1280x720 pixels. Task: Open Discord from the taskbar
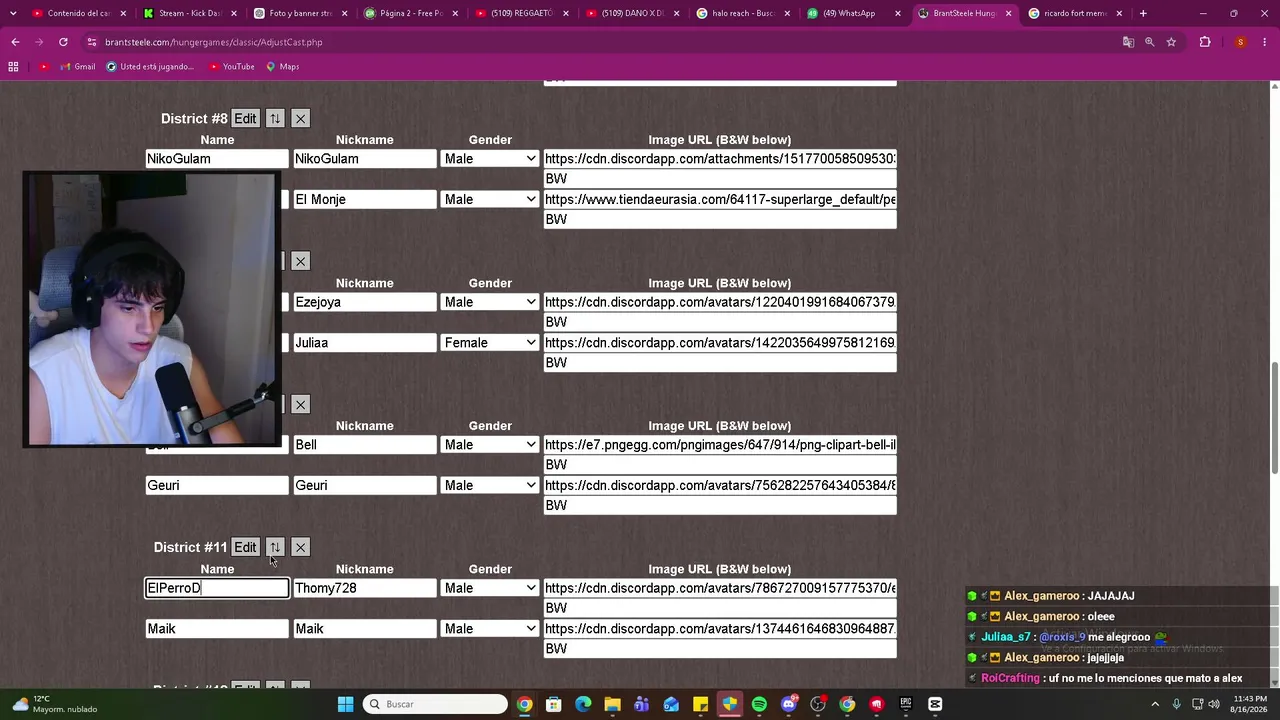pyautogui.click(x=788, y=704)
